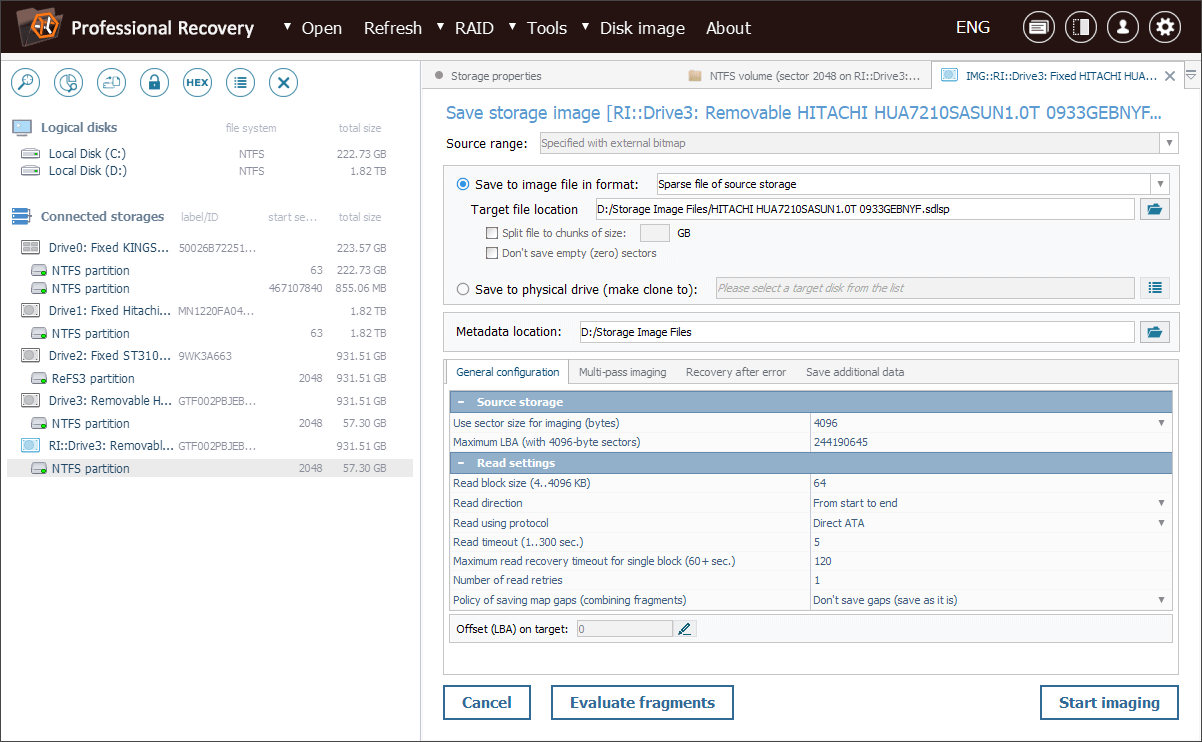Check 'Don't save empty (zero) sectors'
Image resolution: width=1202 pixels, height=742 pixels.
point(491,253)
